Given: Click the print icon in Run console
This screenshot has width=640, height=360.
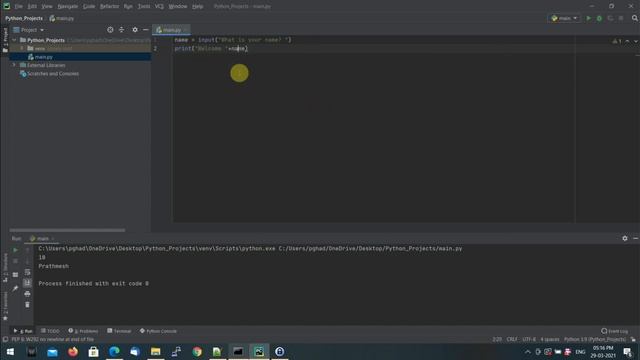Looking at the screenshot, I should pyautogui.click(x=27, y=294).
